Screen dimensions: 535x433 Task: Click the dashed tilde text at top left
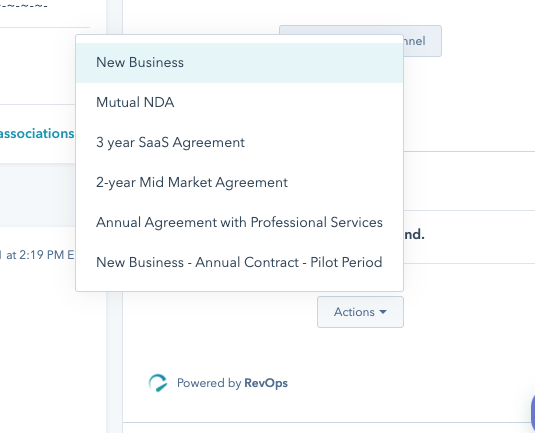pyautogui.click(x=24, y=4)
